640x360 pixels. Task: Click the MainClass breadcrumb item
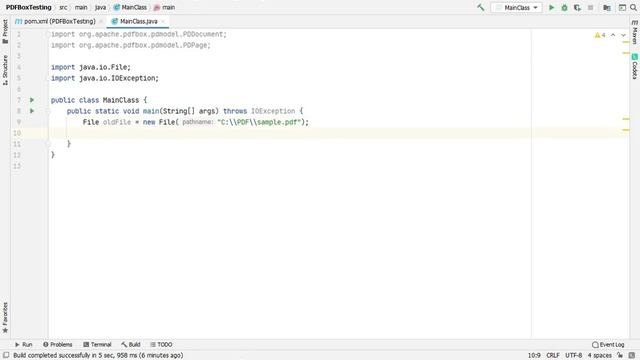tap(130, 7)
